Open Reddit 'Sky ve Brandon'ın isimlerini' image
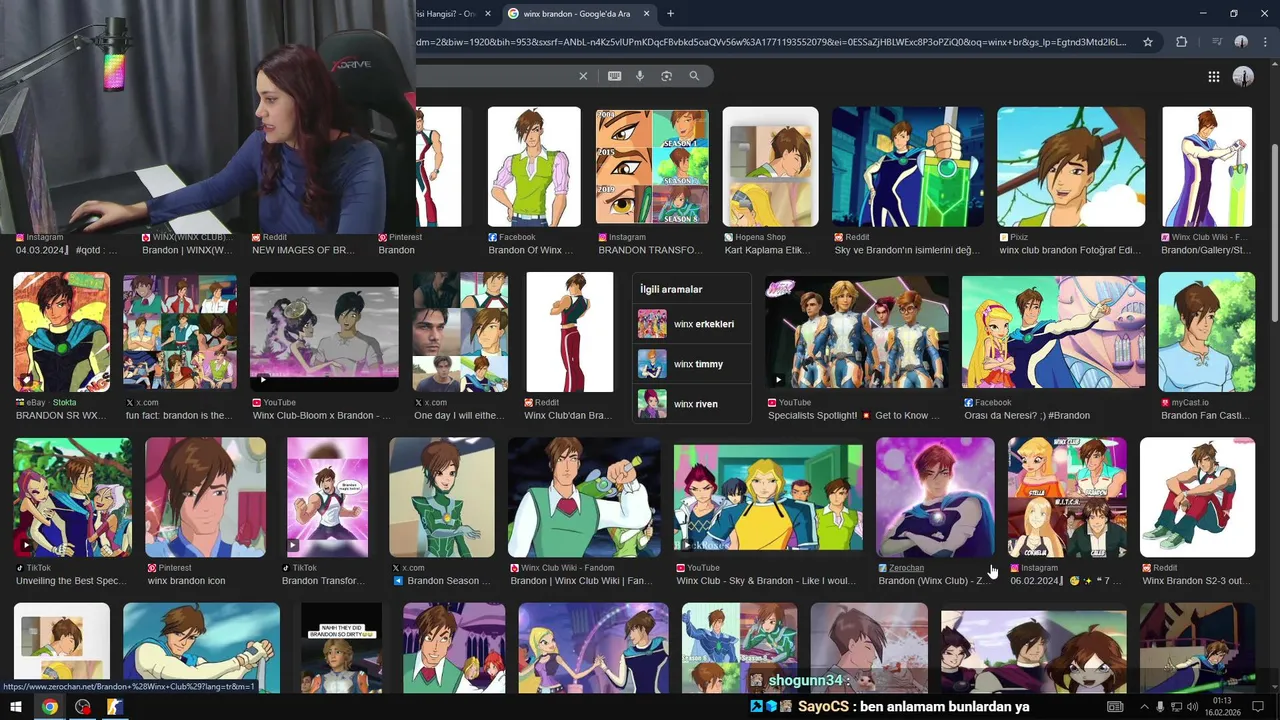This screenshot has width=1280, height=720. (908, 167)
